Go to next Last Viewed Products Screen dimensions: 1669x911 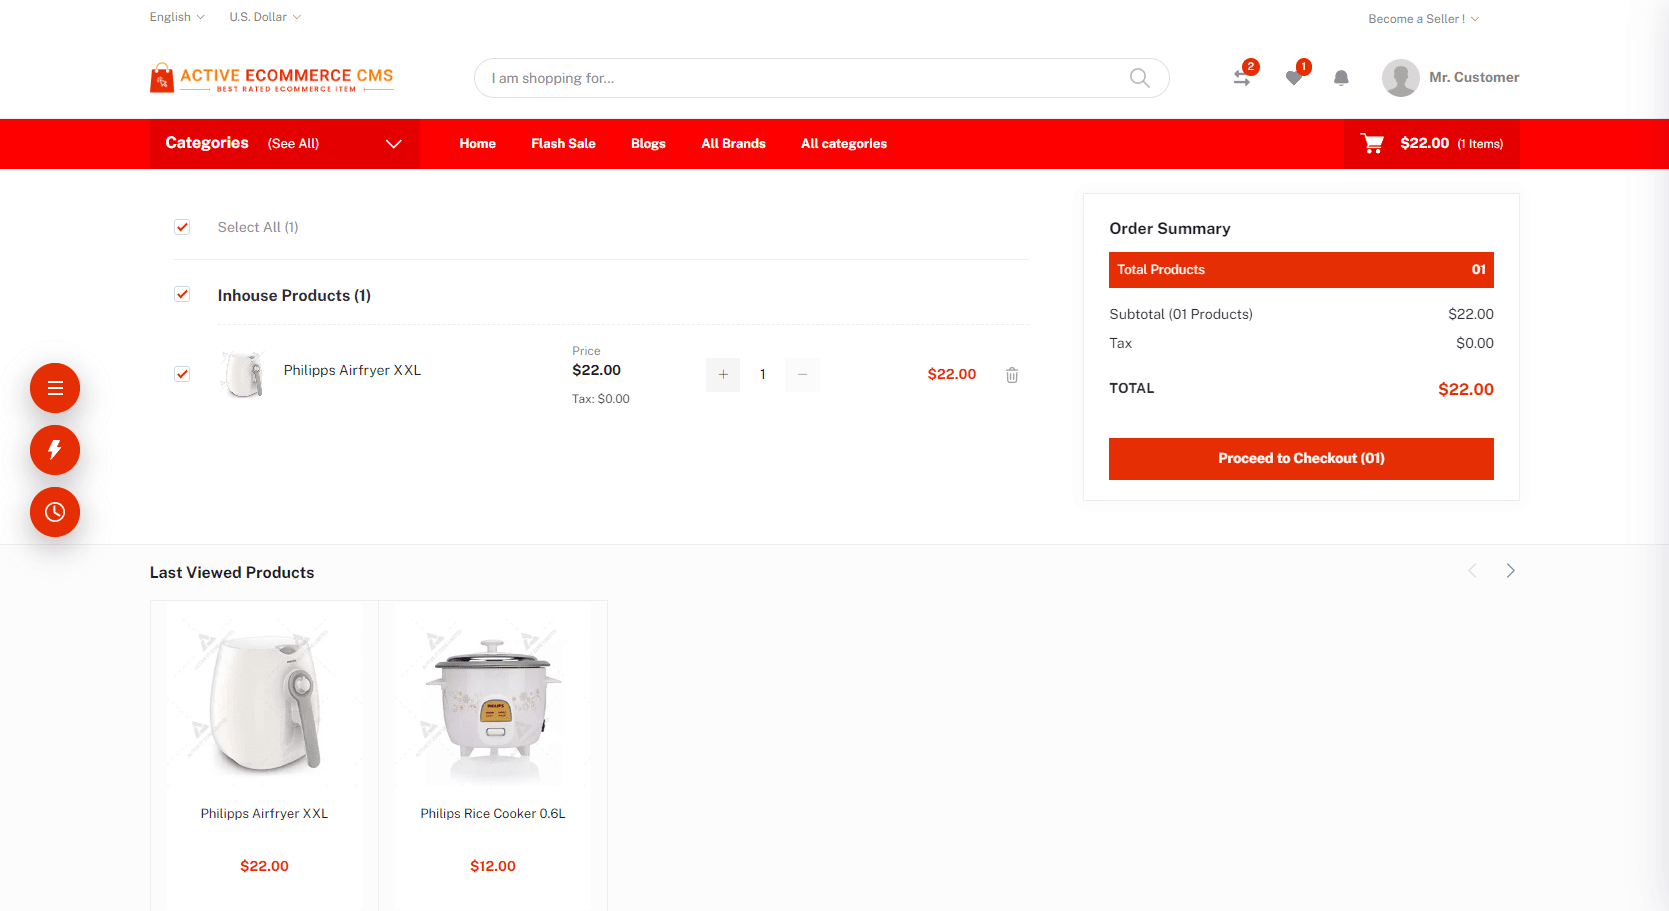click(1510, 571)
